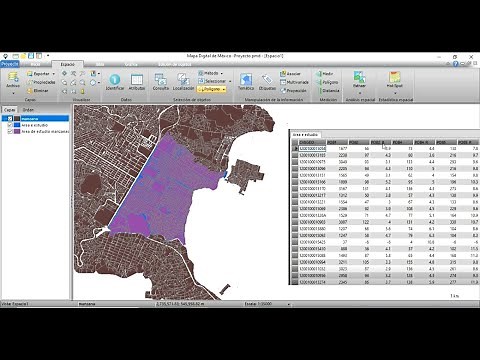Screen dimensions: 480x360
Task: Open the Atributos table tool
Action: (137, 82)
